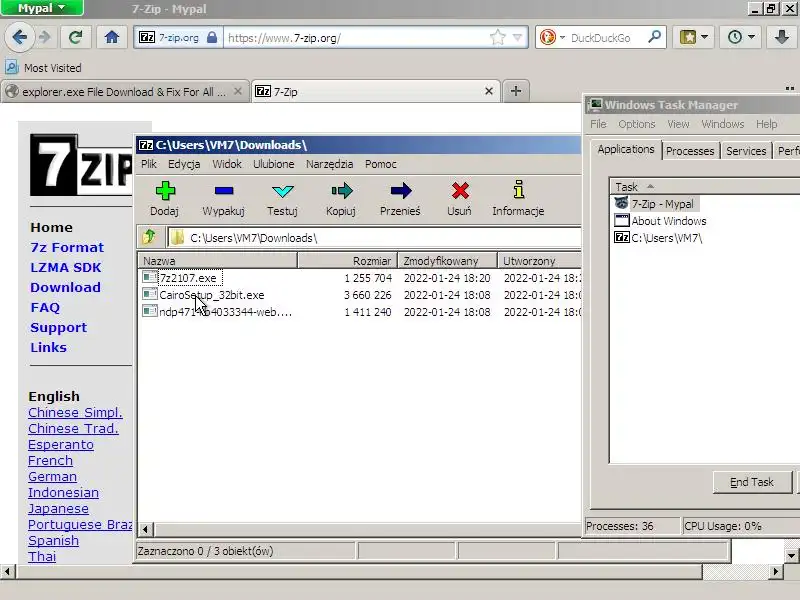Open the Edycja menu in 7-Zip
800x600 pixels.
tap(184, 164)
